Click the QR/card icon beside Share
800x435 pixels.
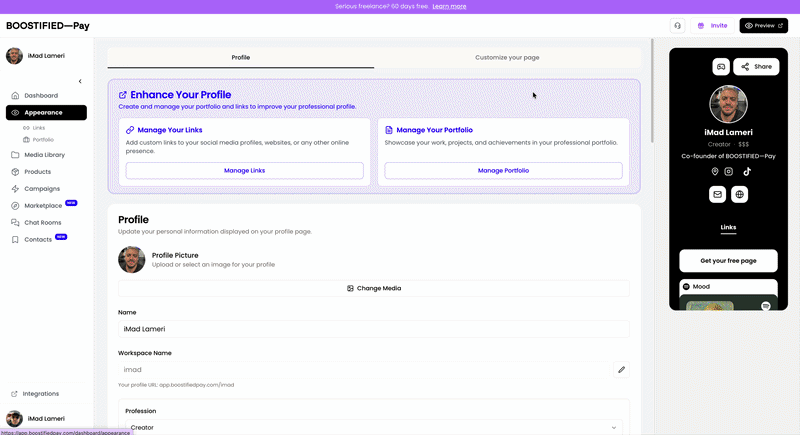tap(721, 67)
